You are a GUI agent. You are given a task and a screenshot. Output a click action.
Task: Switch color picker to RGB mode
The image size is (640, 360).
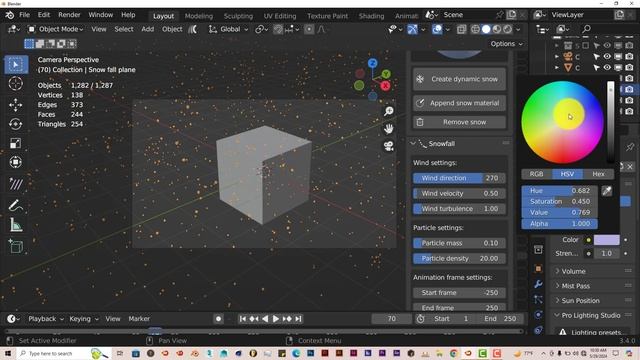[x=536, y=174]
